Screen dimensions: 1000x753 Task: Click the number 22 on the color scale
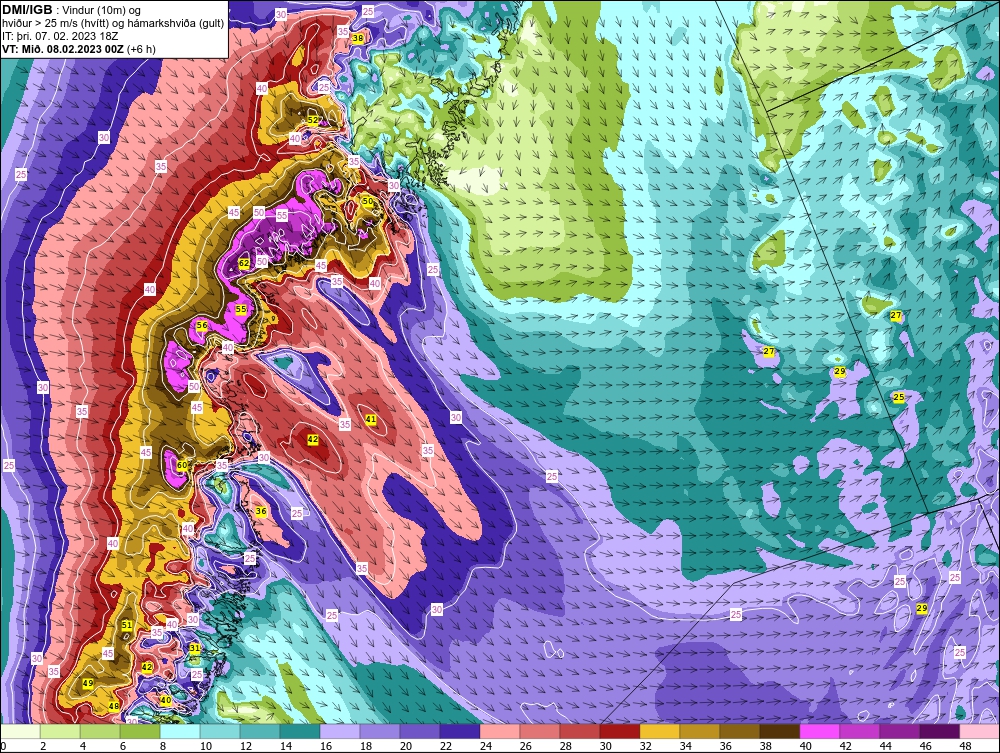tap(446, 746)
